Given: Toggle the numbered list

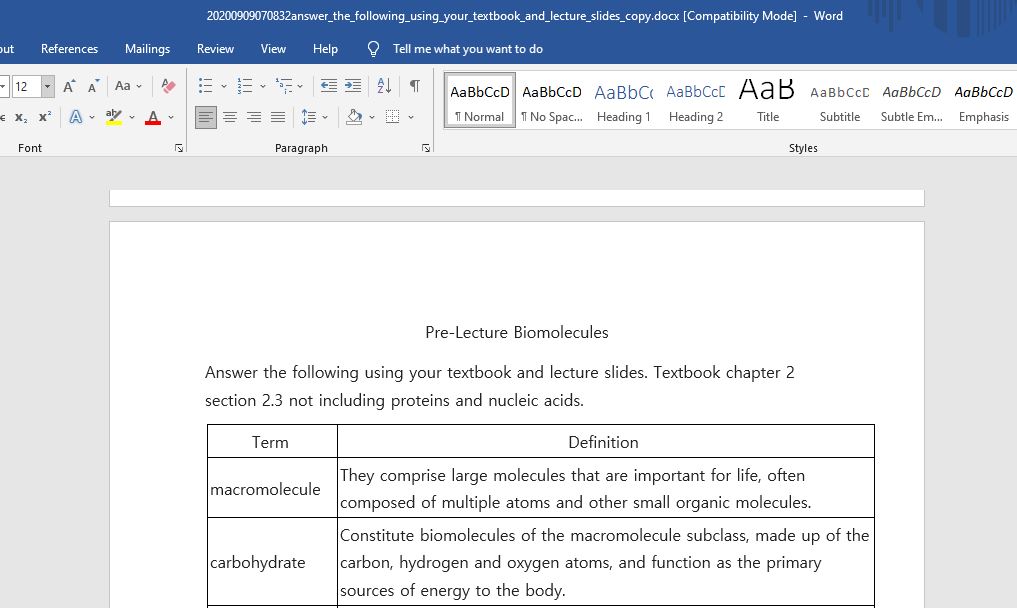Looking at the screenshot, I should 245,86.
